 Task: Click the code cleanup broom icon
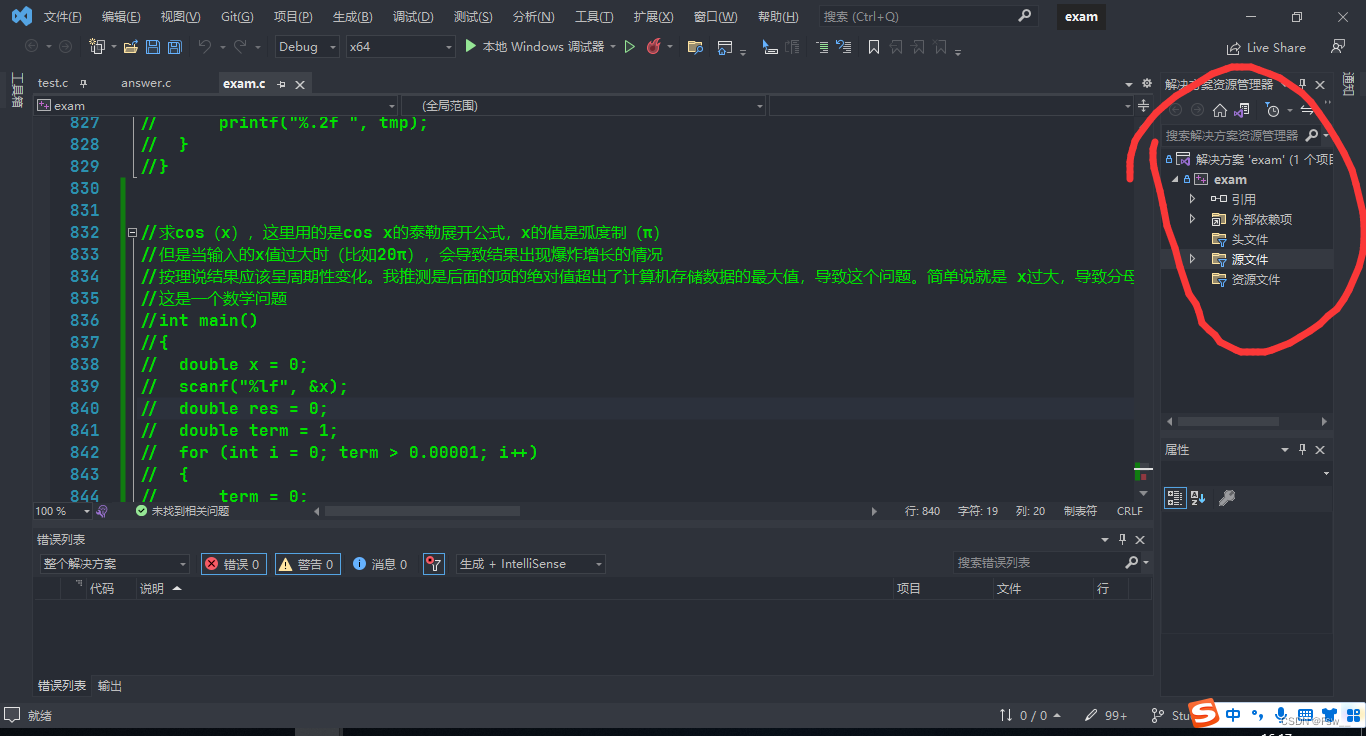click(102, 511)
